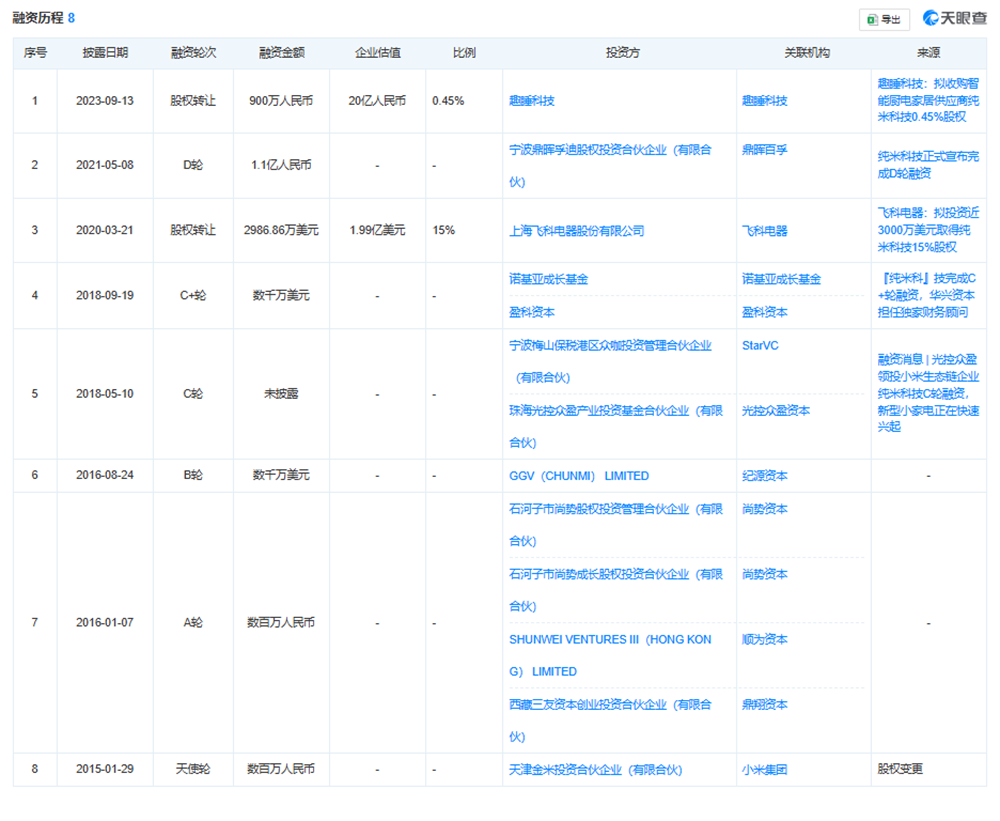Open investor GGV (CHUNMI) LIMITED
Screen dimensions: 1000x821
[578, 476]
